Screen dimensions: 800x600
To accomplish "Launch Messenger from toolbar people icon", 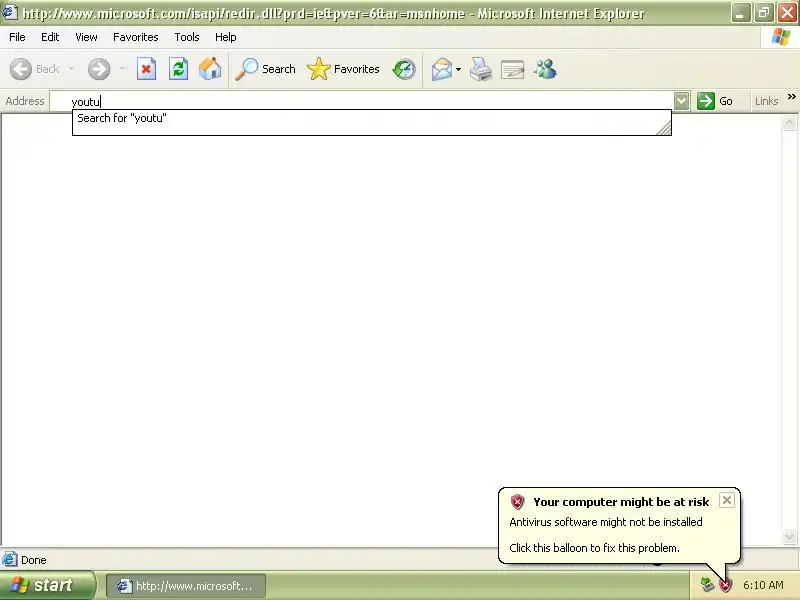I will (545, 69).
